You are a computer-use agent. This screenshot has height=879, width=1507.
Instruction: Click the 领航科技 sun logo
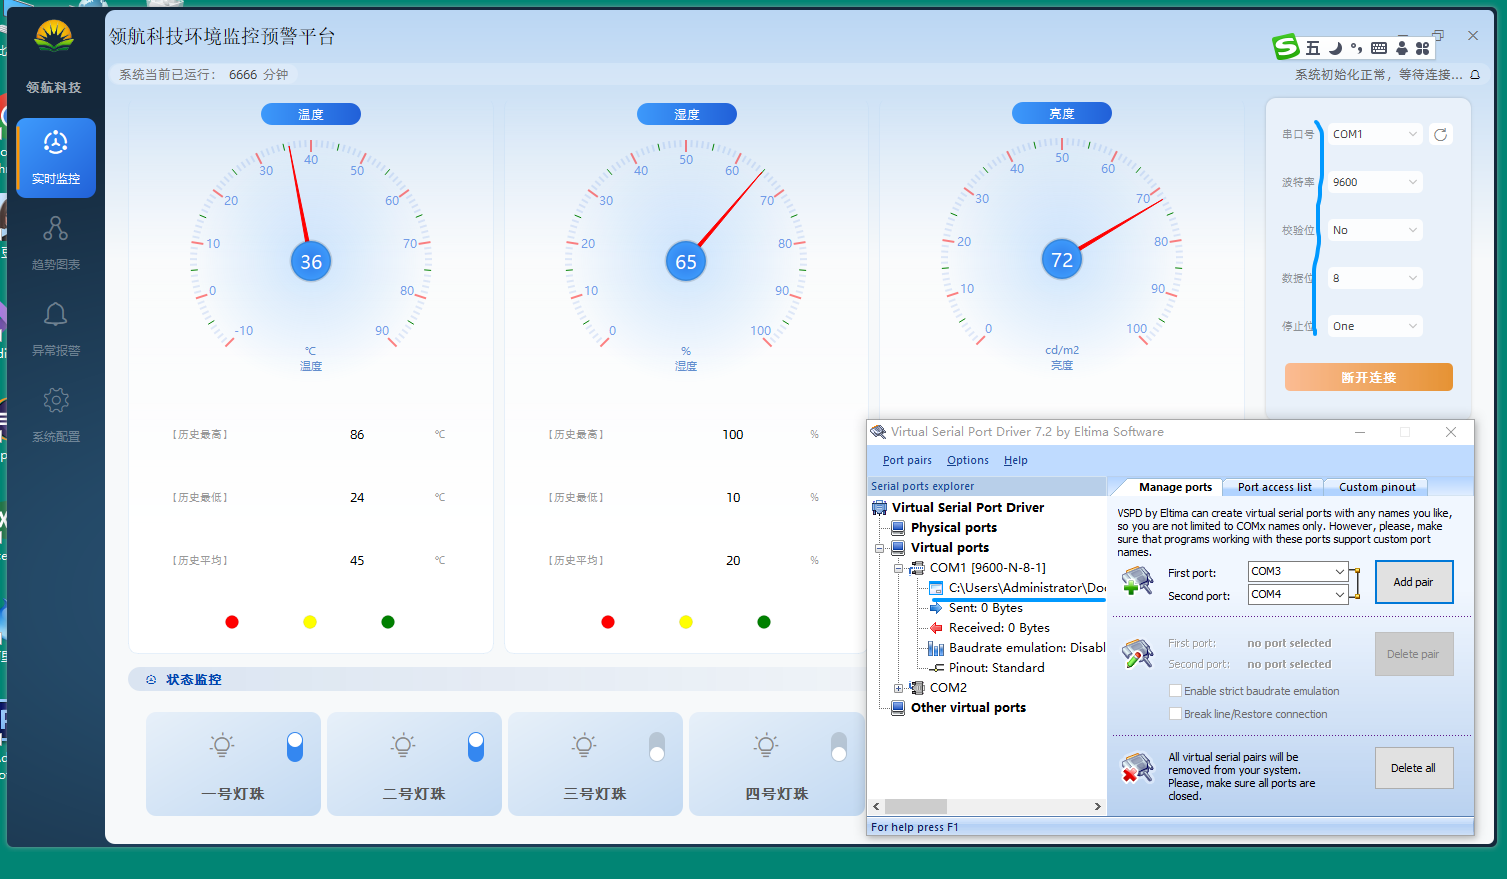click(x=54, y=38)
